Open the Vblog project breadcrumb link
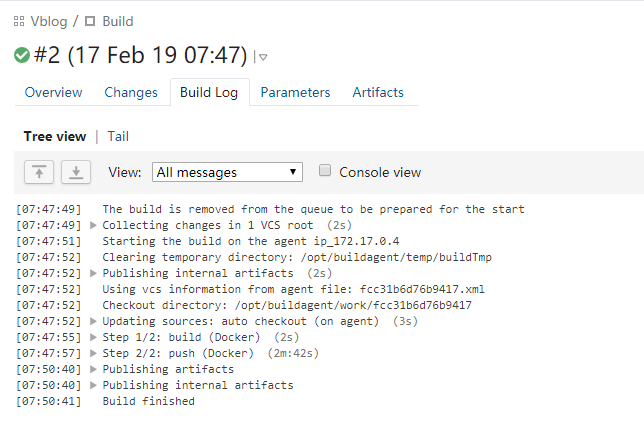644x439 pixels. click(49, 21)
